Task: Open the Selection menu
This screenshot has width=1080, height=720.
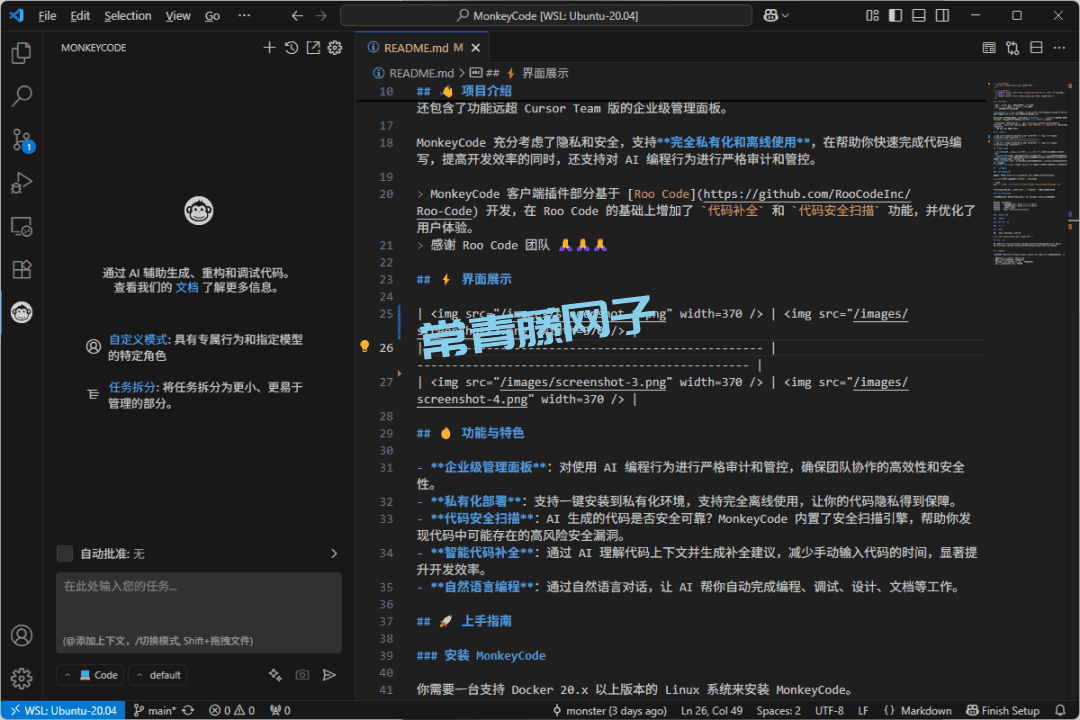Action: point(127,15)
